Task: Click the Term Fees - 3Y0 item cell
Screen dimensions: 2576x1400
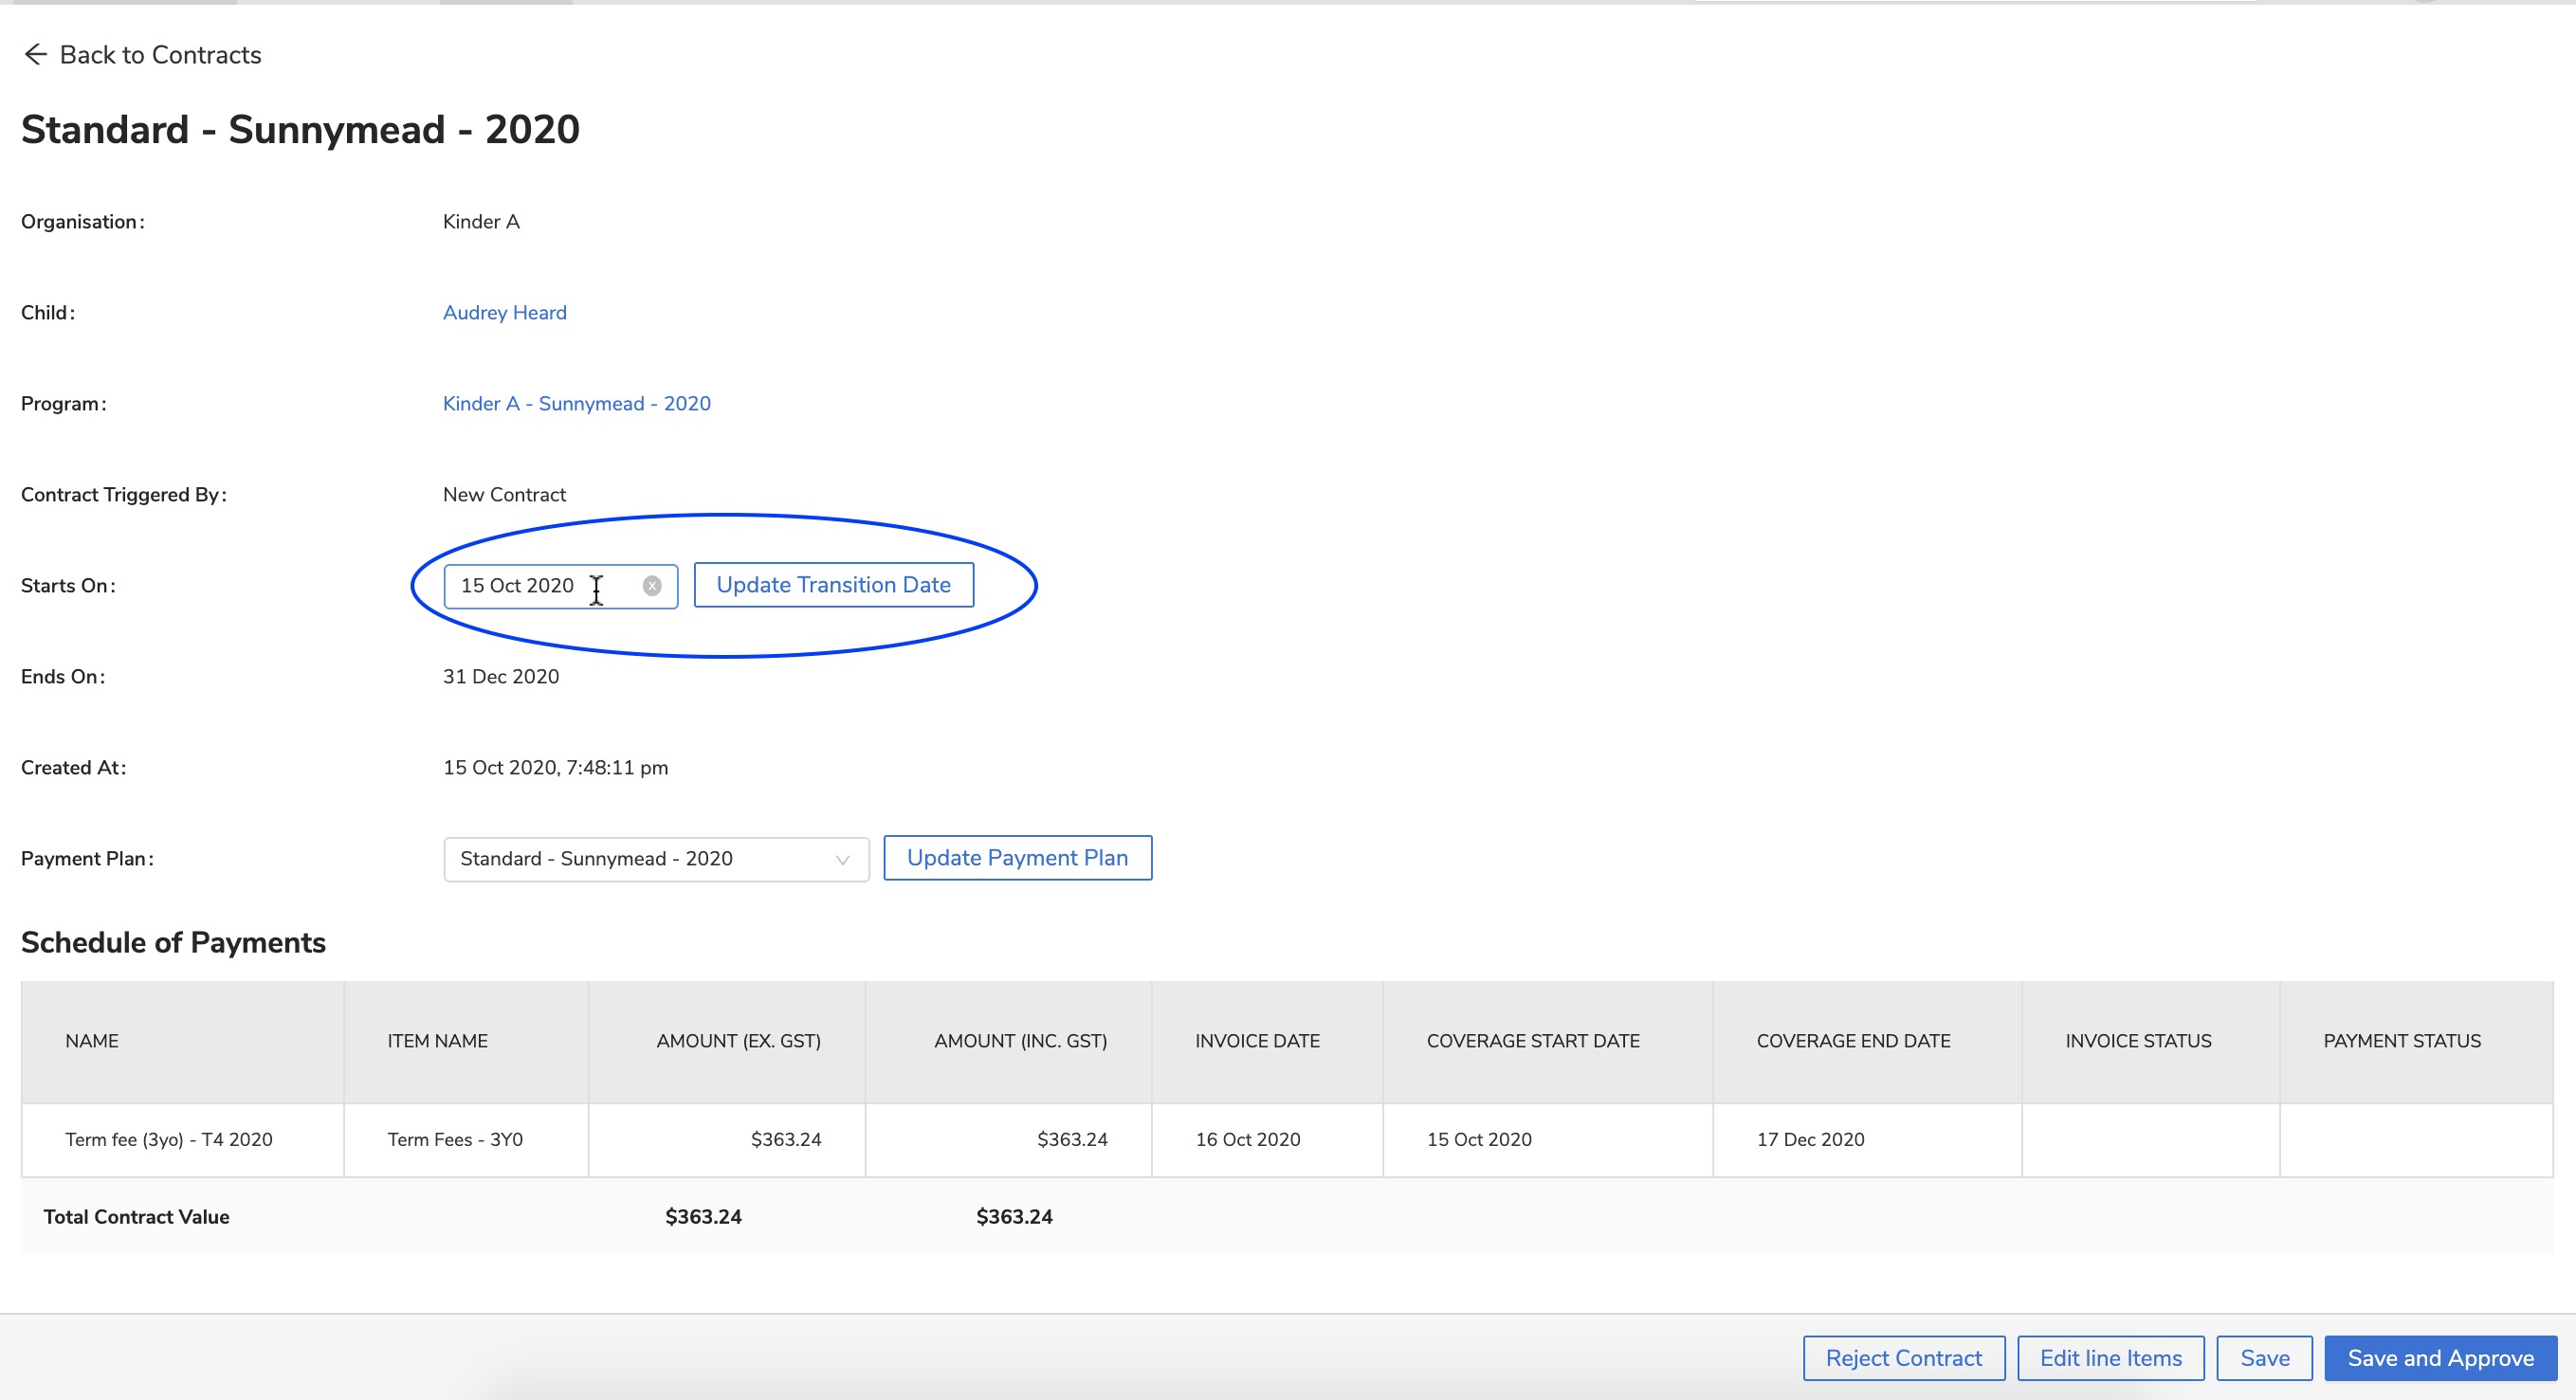Action: pos(455,1140)
